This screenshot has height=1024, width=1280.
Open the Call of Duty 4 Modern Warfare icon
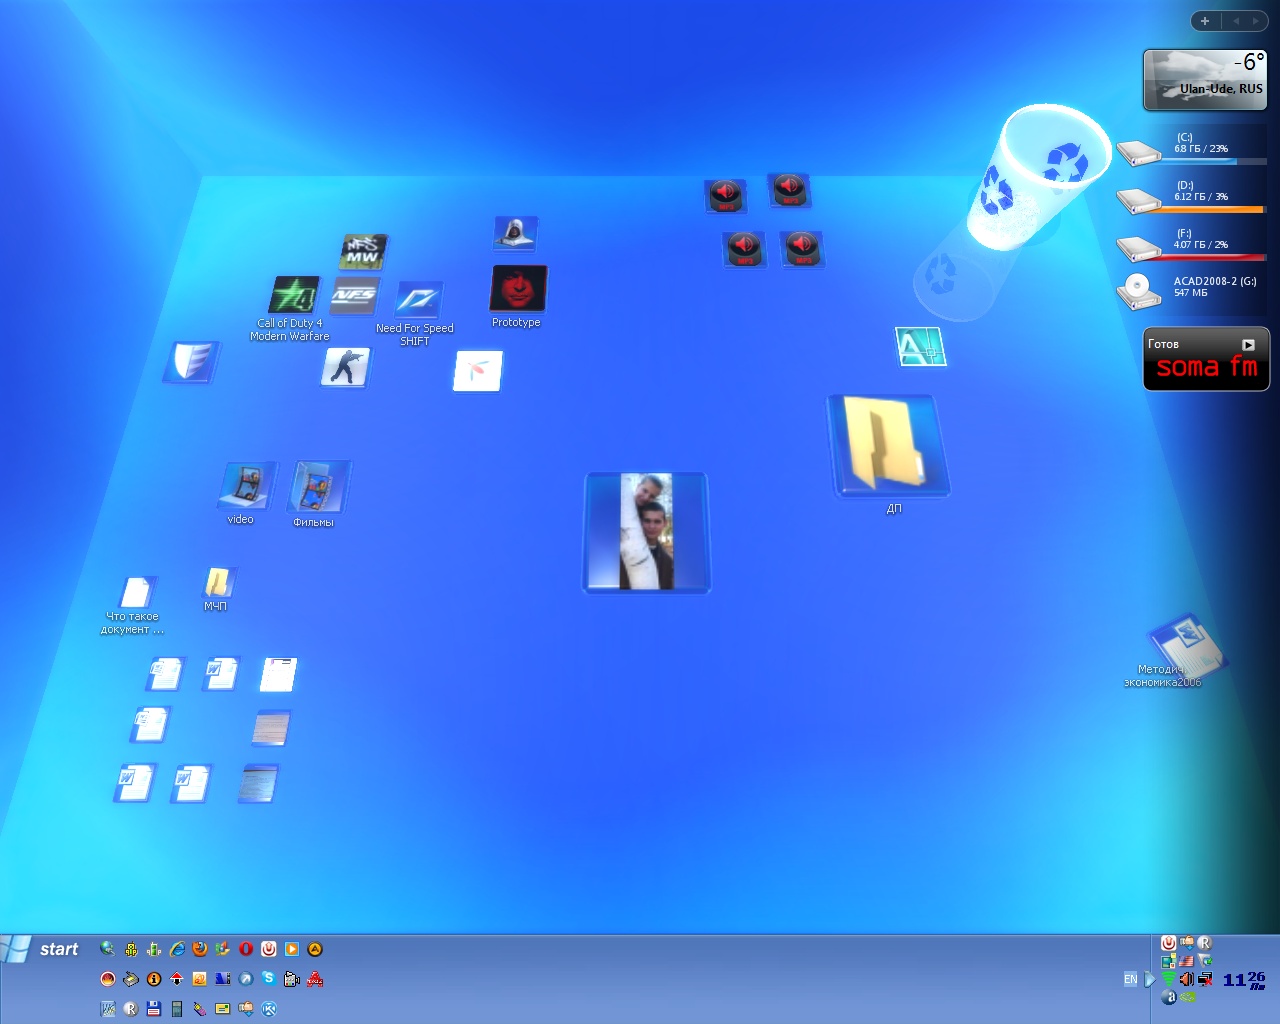pos(294,296)
